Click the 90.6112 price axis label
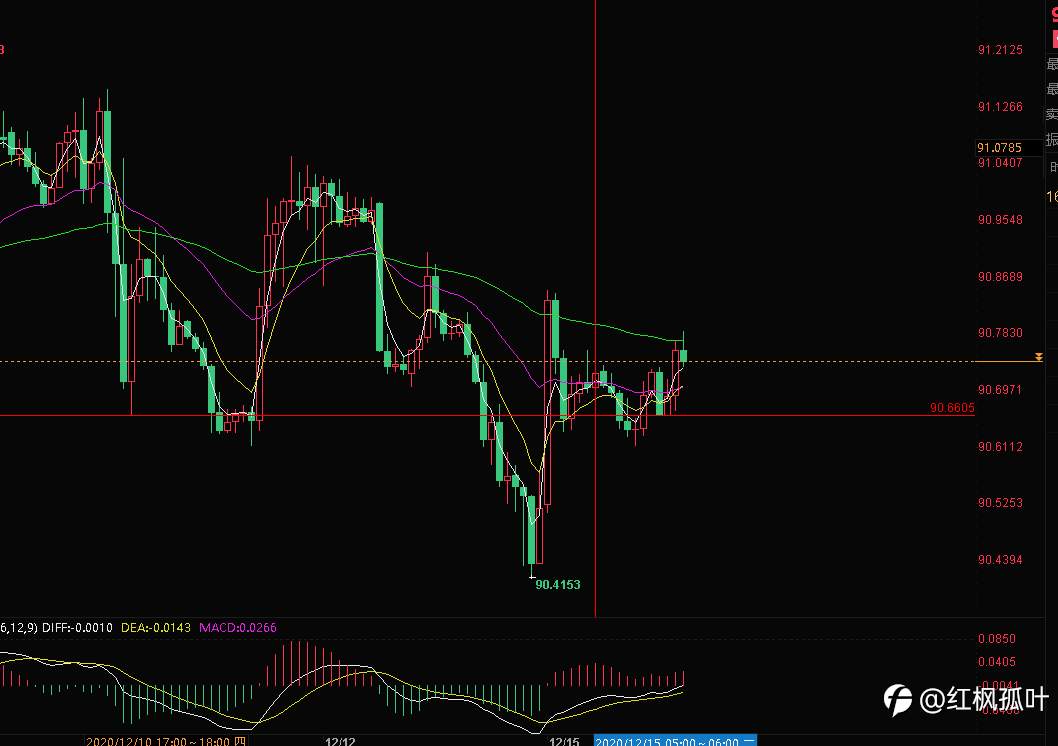This screenshot has width=1058, height=746. coord(1000,447)
